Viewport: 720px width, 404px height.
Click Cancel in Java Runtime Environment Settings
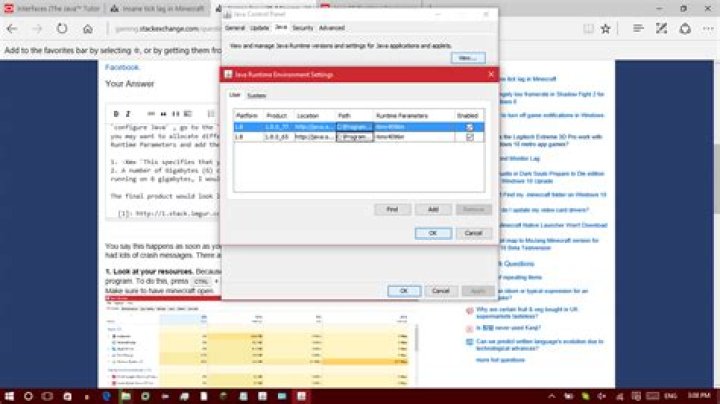(x=473, y=233)
